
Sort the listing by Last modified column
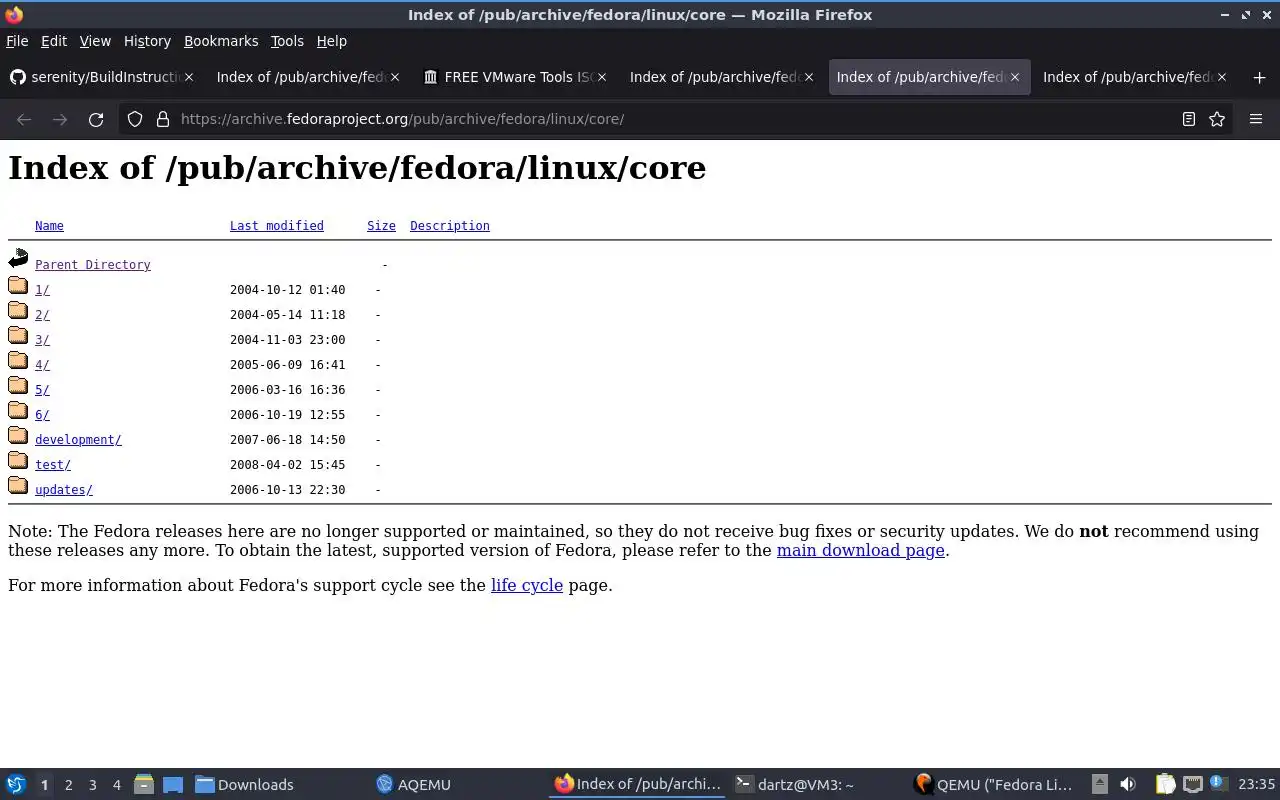pyautogui.click(x=277, y=226)
